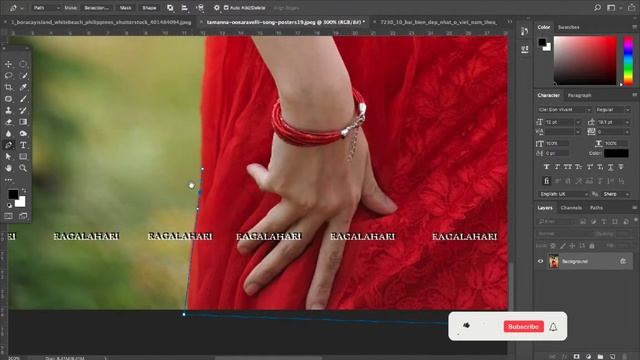Open the font size dropdown
The height and width of the screenshot is (360, 640).
point(578,122)
